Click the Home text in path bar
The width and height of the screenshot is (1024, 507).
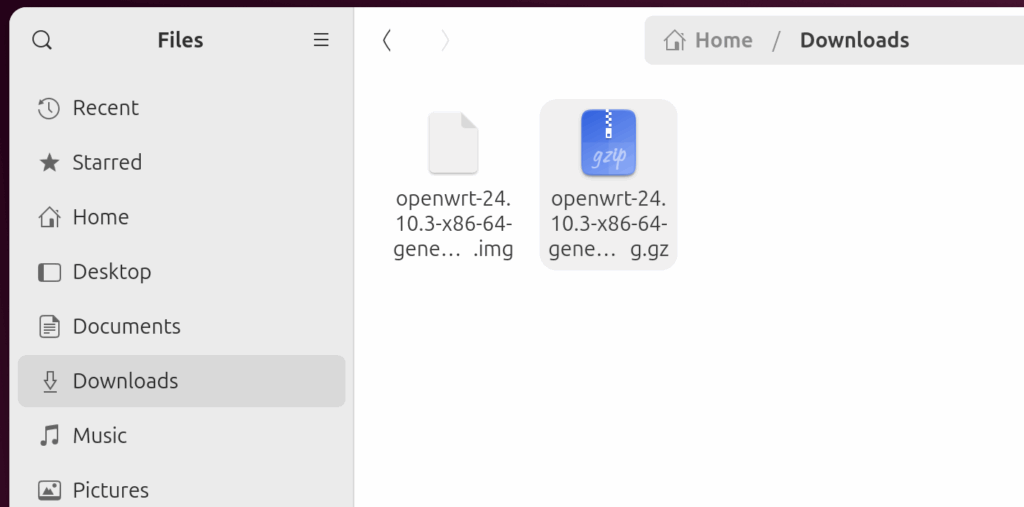click(x=723, y=40)
